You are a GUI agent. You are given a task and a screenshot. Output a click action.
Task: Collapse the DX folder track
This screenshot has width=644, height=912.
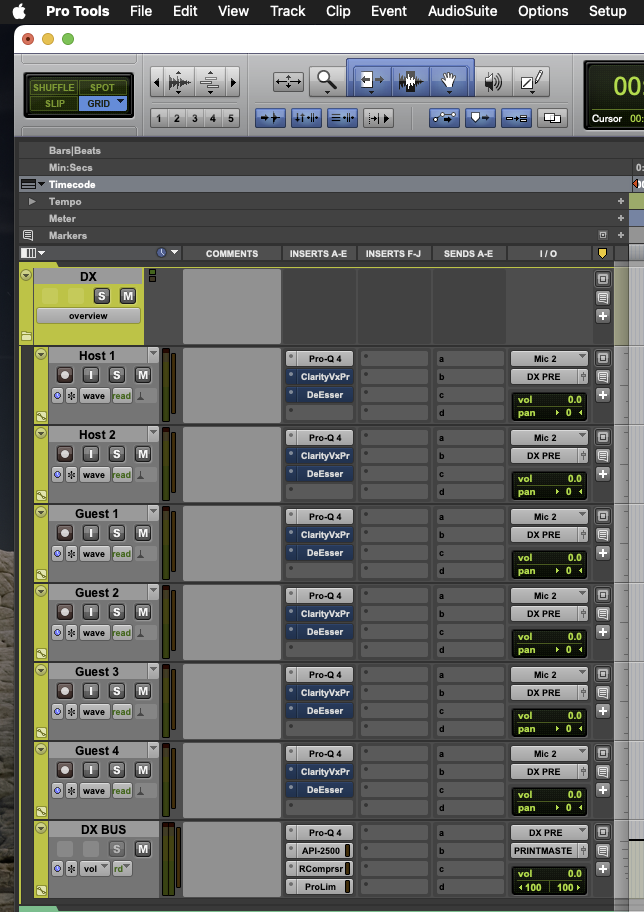(x=26, y=275)
